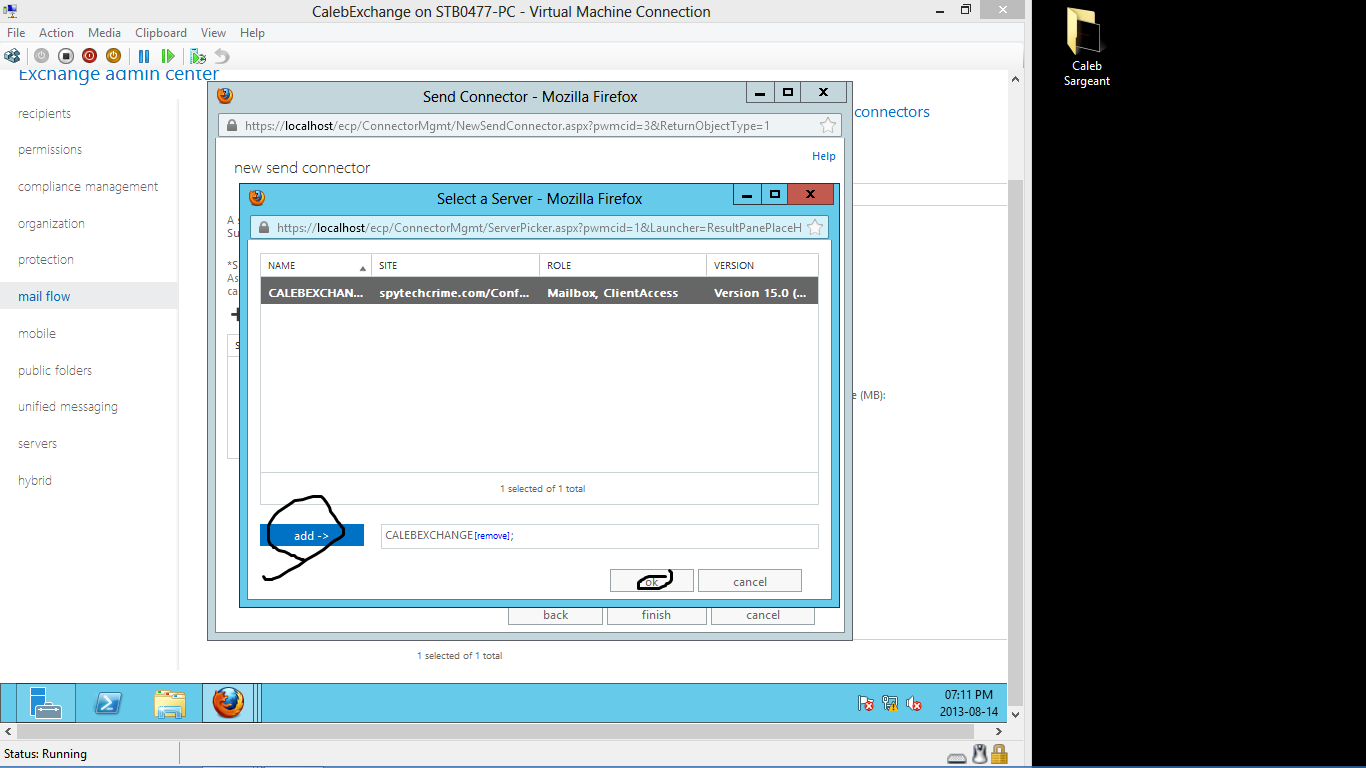Viewport: 1366px width, 768px height.
Task: Click the network warning tray icon
Action: point(890,703)
